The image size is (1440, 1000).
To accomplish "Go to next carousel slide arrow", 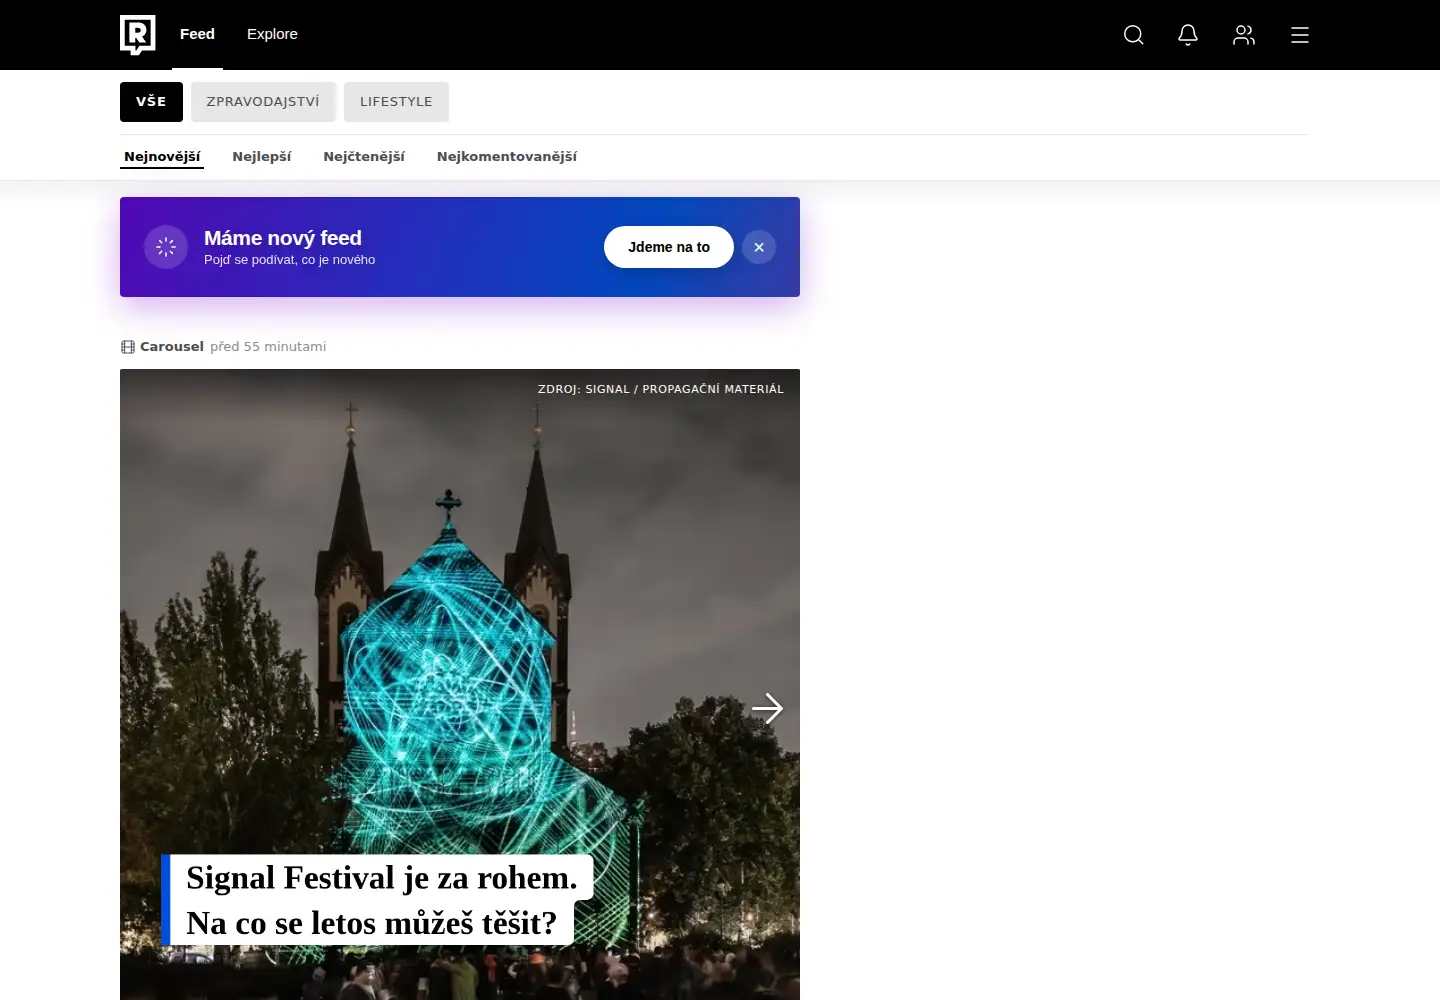I will (x=767, y=708).
